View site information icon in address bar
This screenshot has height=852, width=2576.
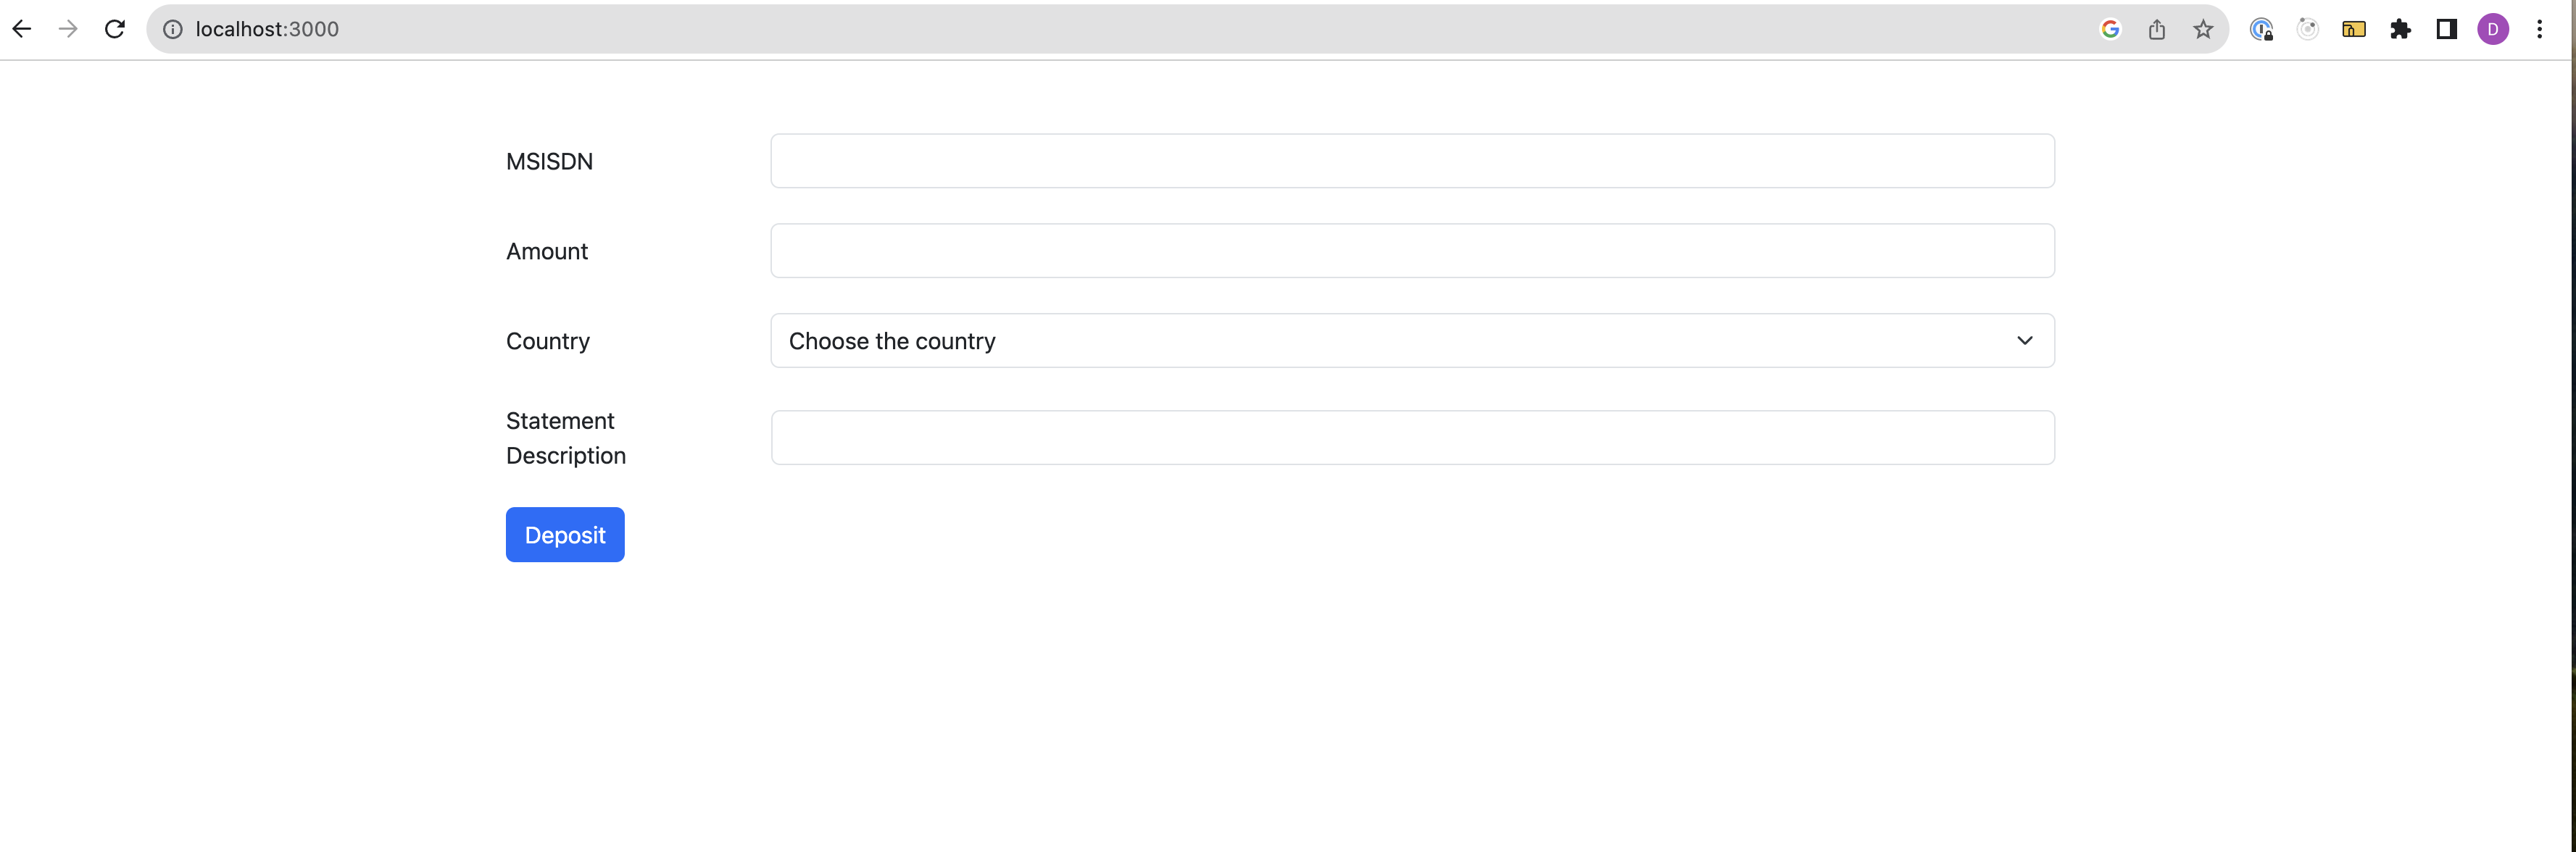click(173, 29)
